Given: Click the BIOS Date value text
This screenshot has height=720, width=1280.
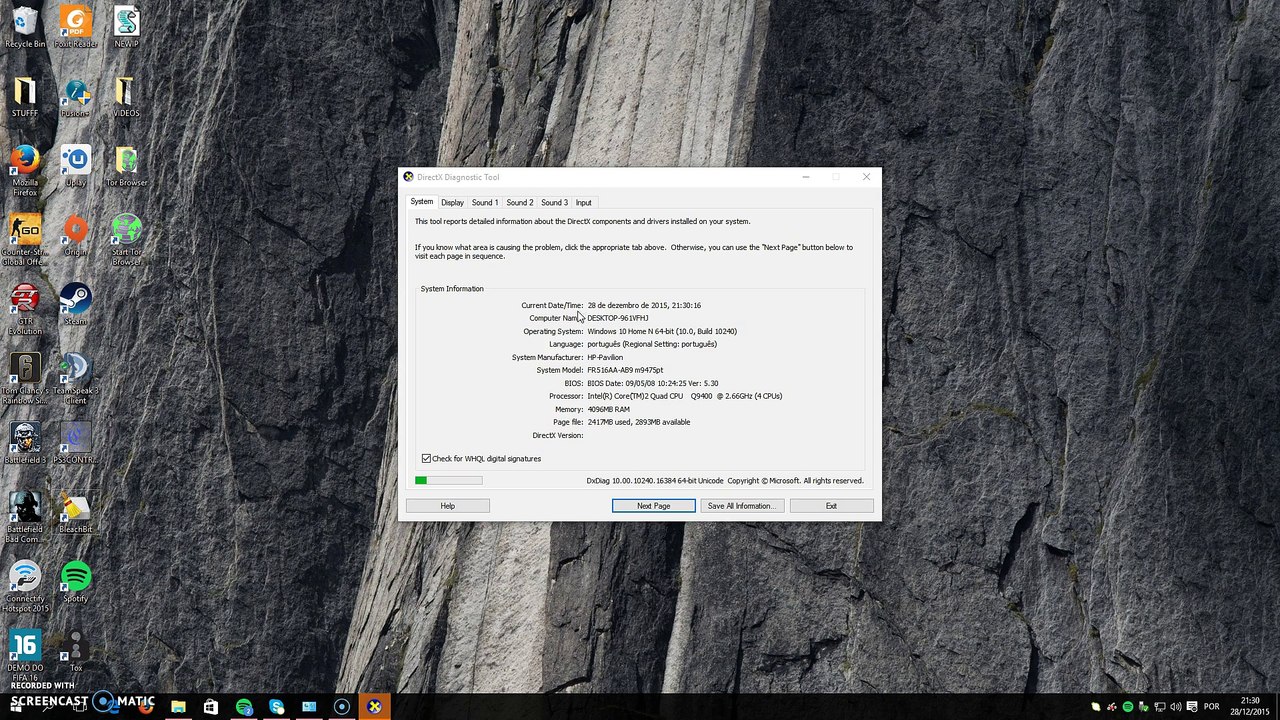Looking at the screenshot, I should [653, 383].
